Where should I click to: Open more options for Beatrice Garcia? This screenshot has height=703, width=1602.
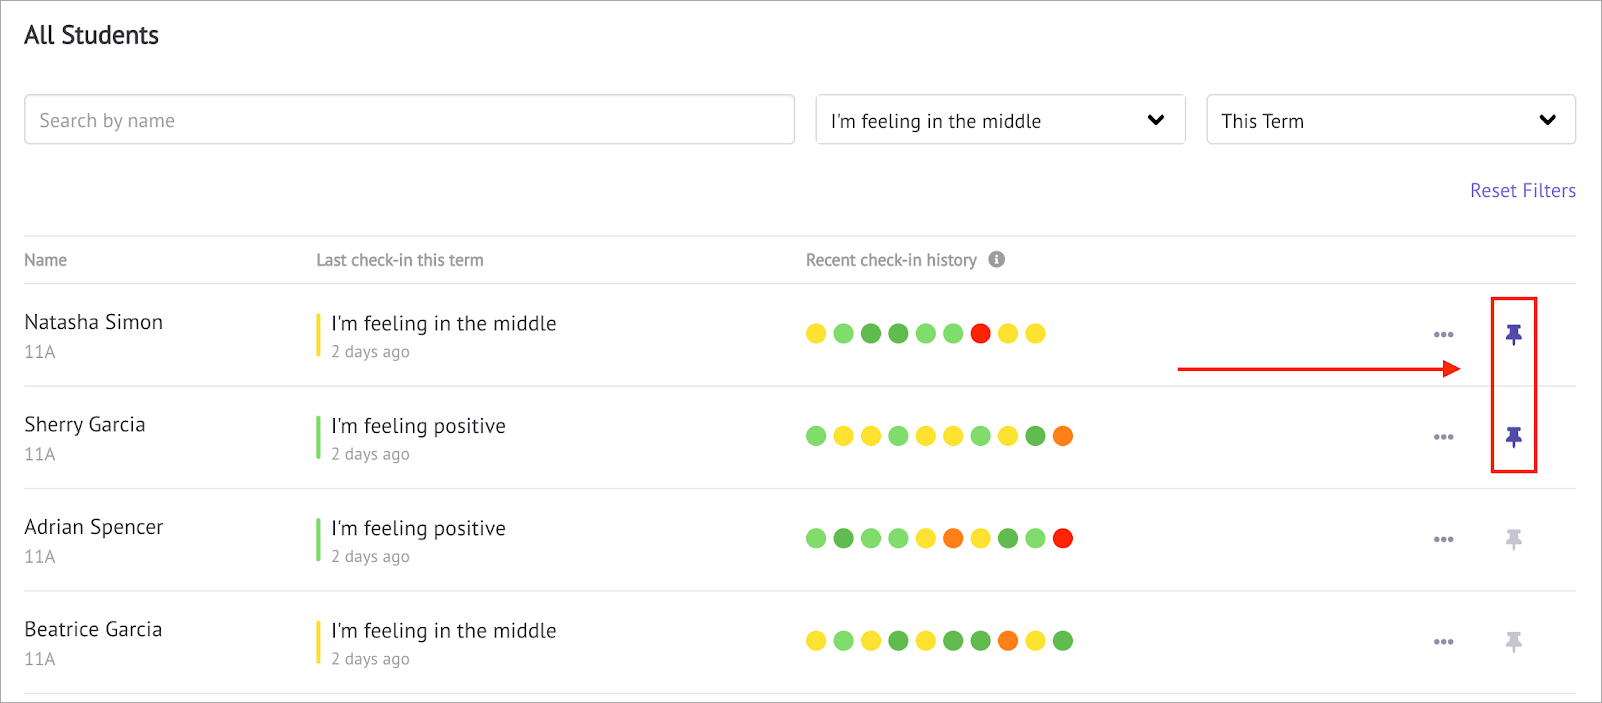(x=1443, y=642)
